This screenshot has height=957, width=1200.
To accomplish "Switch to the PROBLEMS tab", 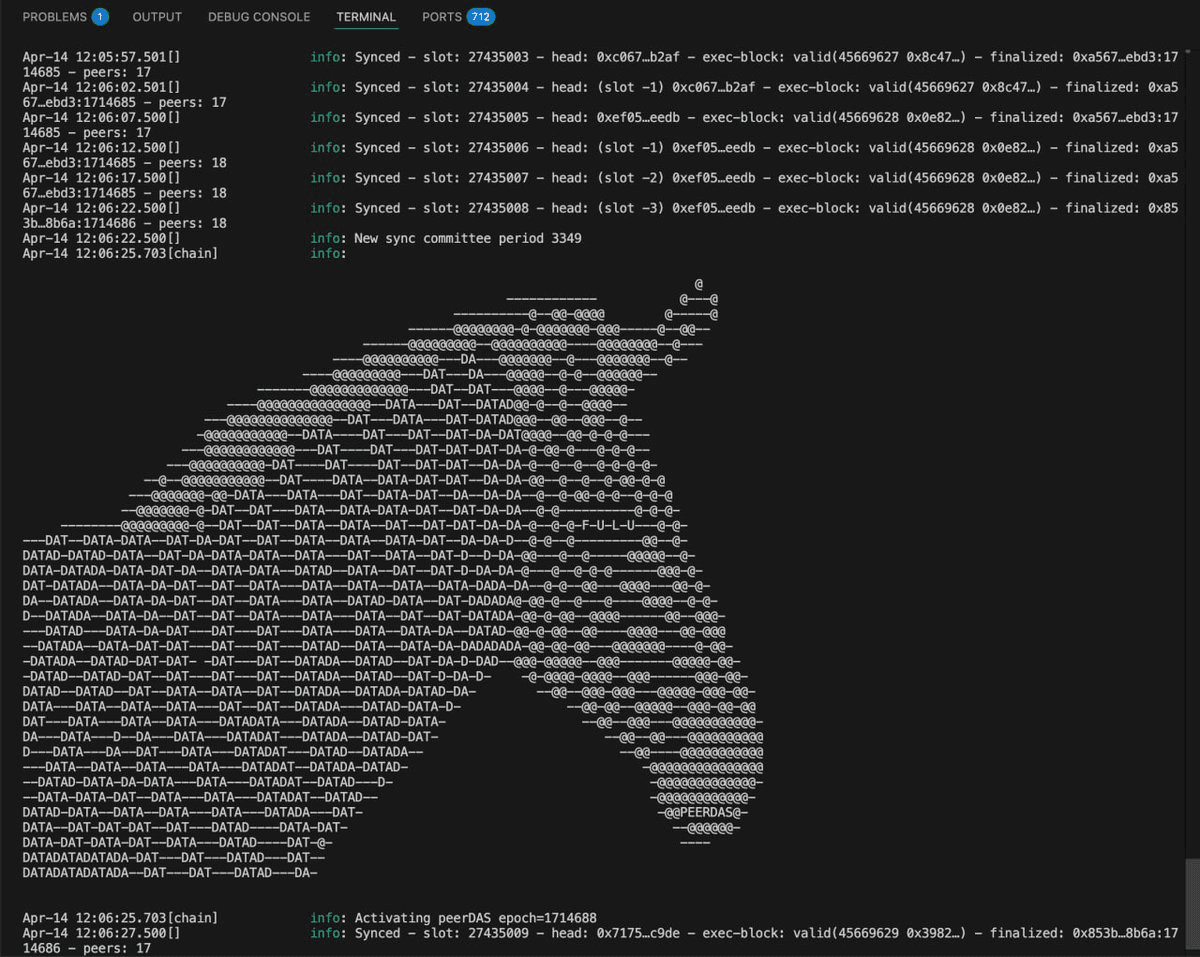I will tap(54, 17).
